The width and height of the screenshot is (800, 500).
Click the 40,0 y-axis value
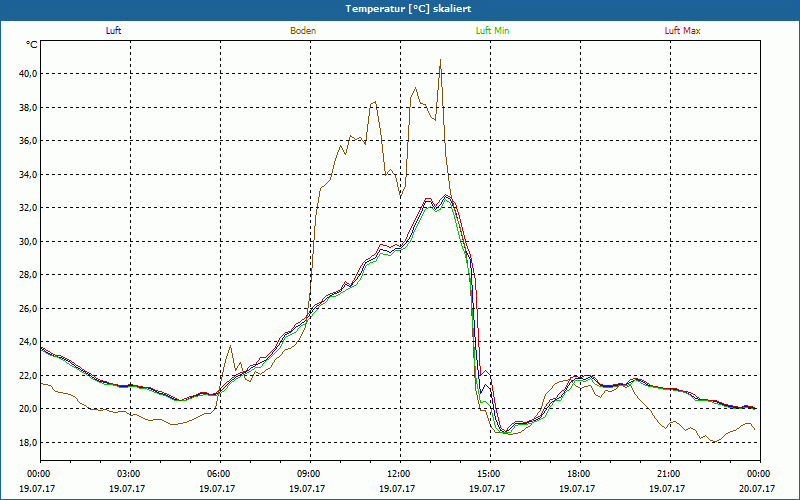point(29,73)
